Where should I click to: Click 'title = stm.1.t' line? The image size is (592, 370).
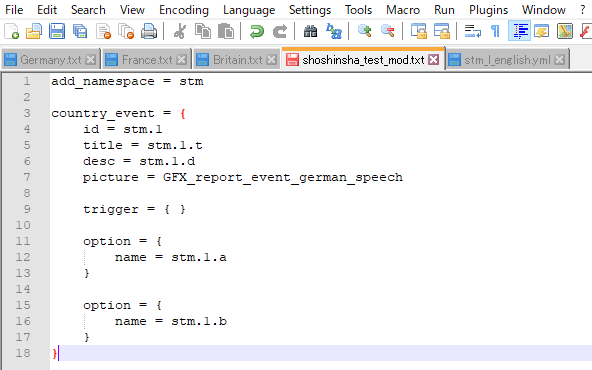143,146
